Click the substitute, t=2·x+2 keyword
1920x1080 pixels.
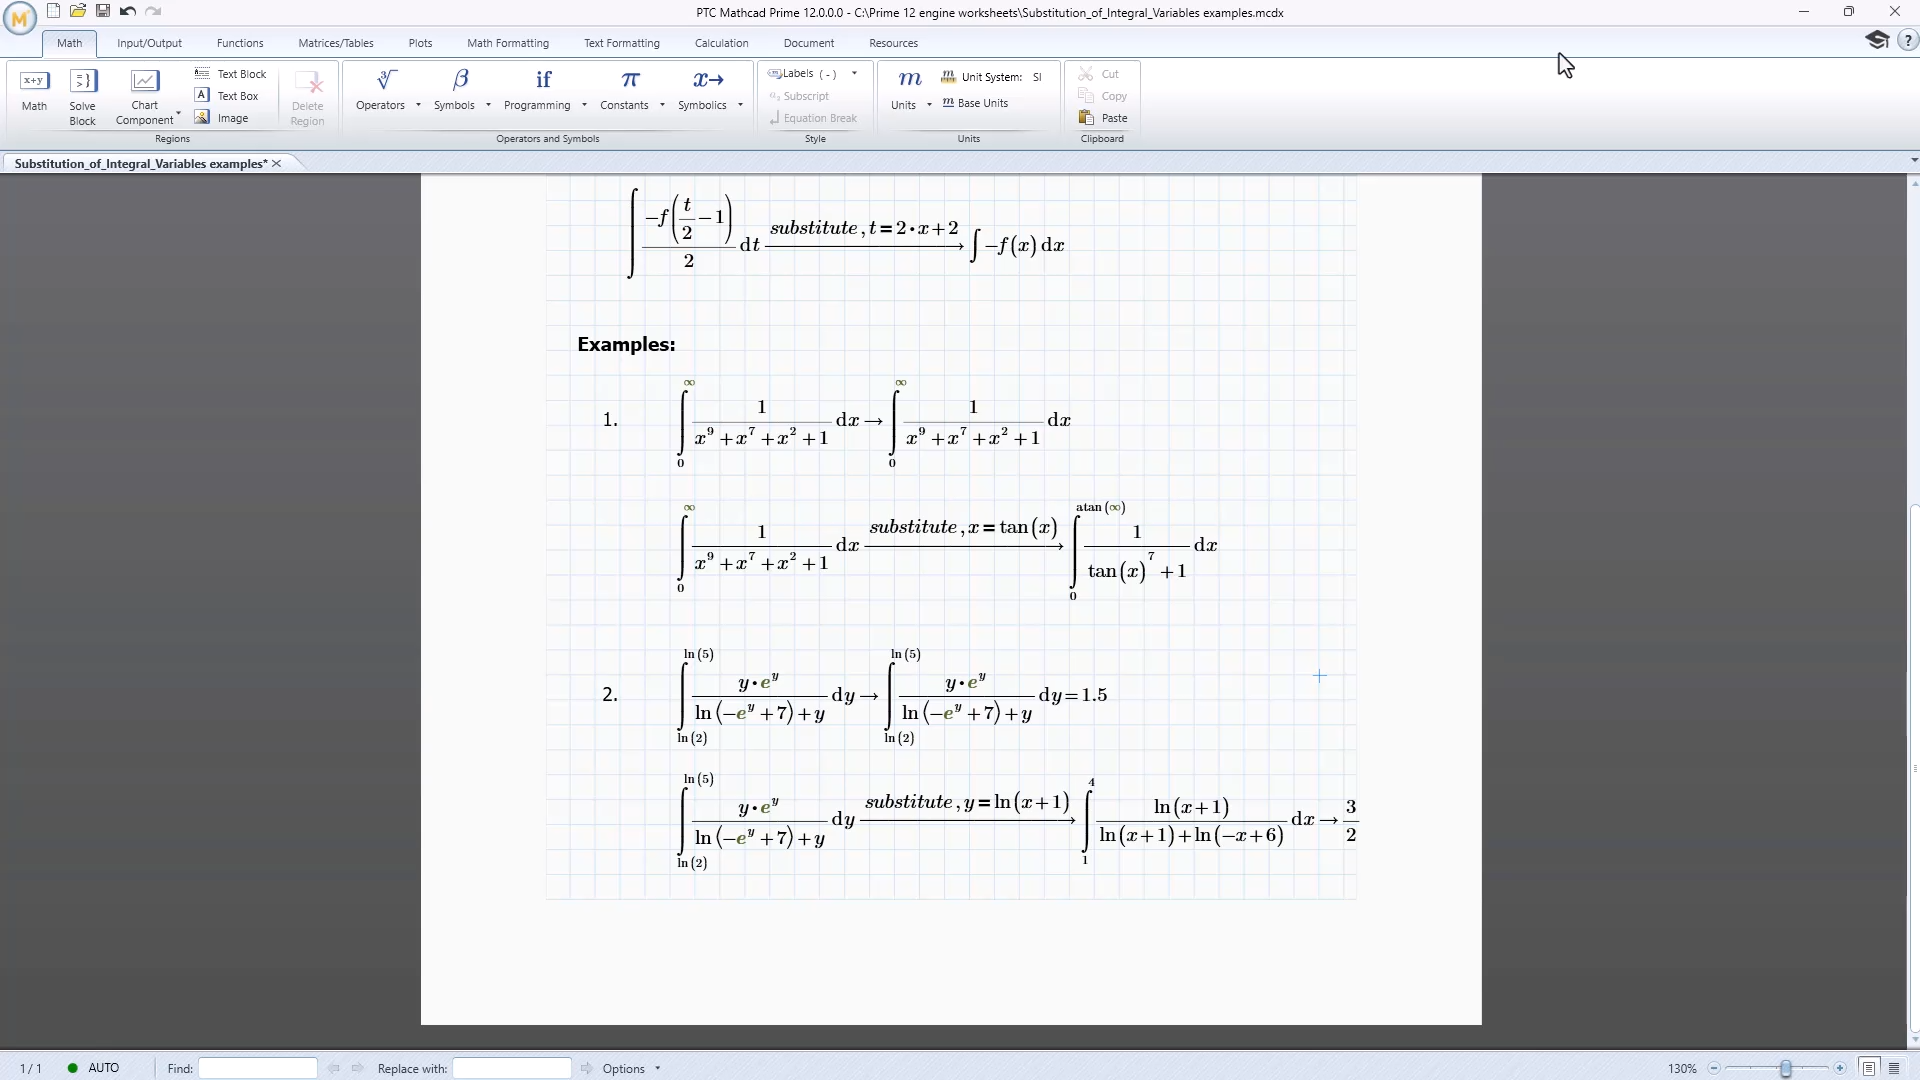[864, 228]
